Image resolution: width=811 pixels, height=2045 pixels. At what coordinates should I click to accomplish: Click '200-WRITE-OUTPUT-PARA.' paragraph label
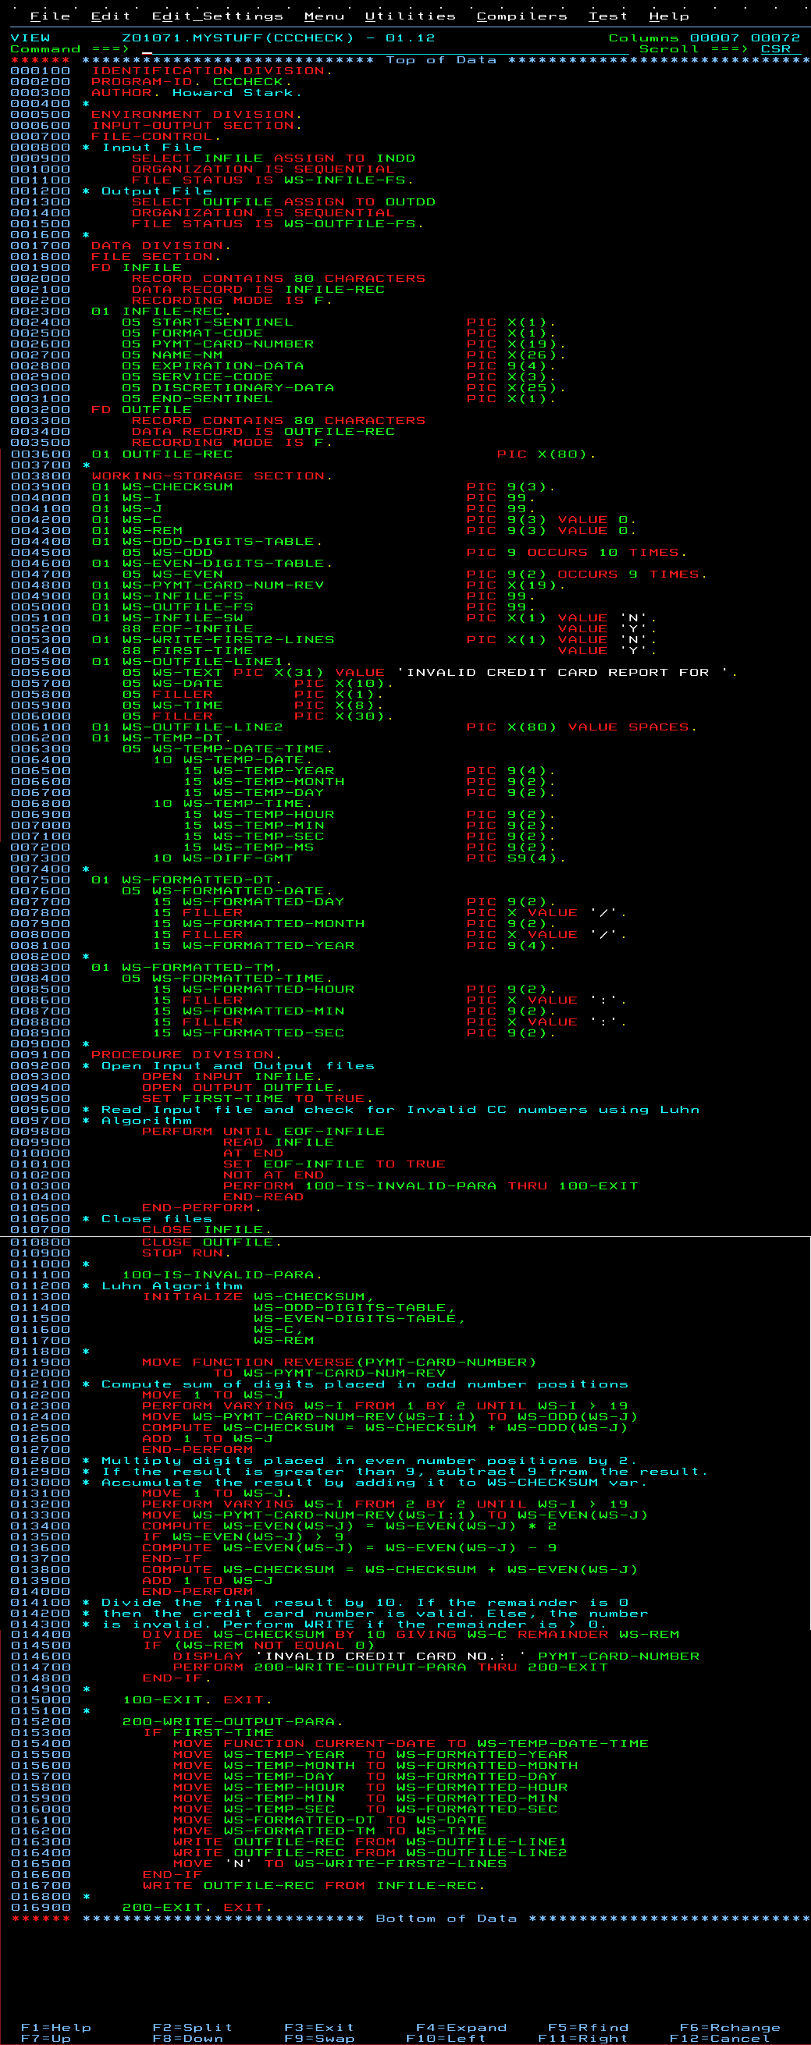click(233, 1722)
